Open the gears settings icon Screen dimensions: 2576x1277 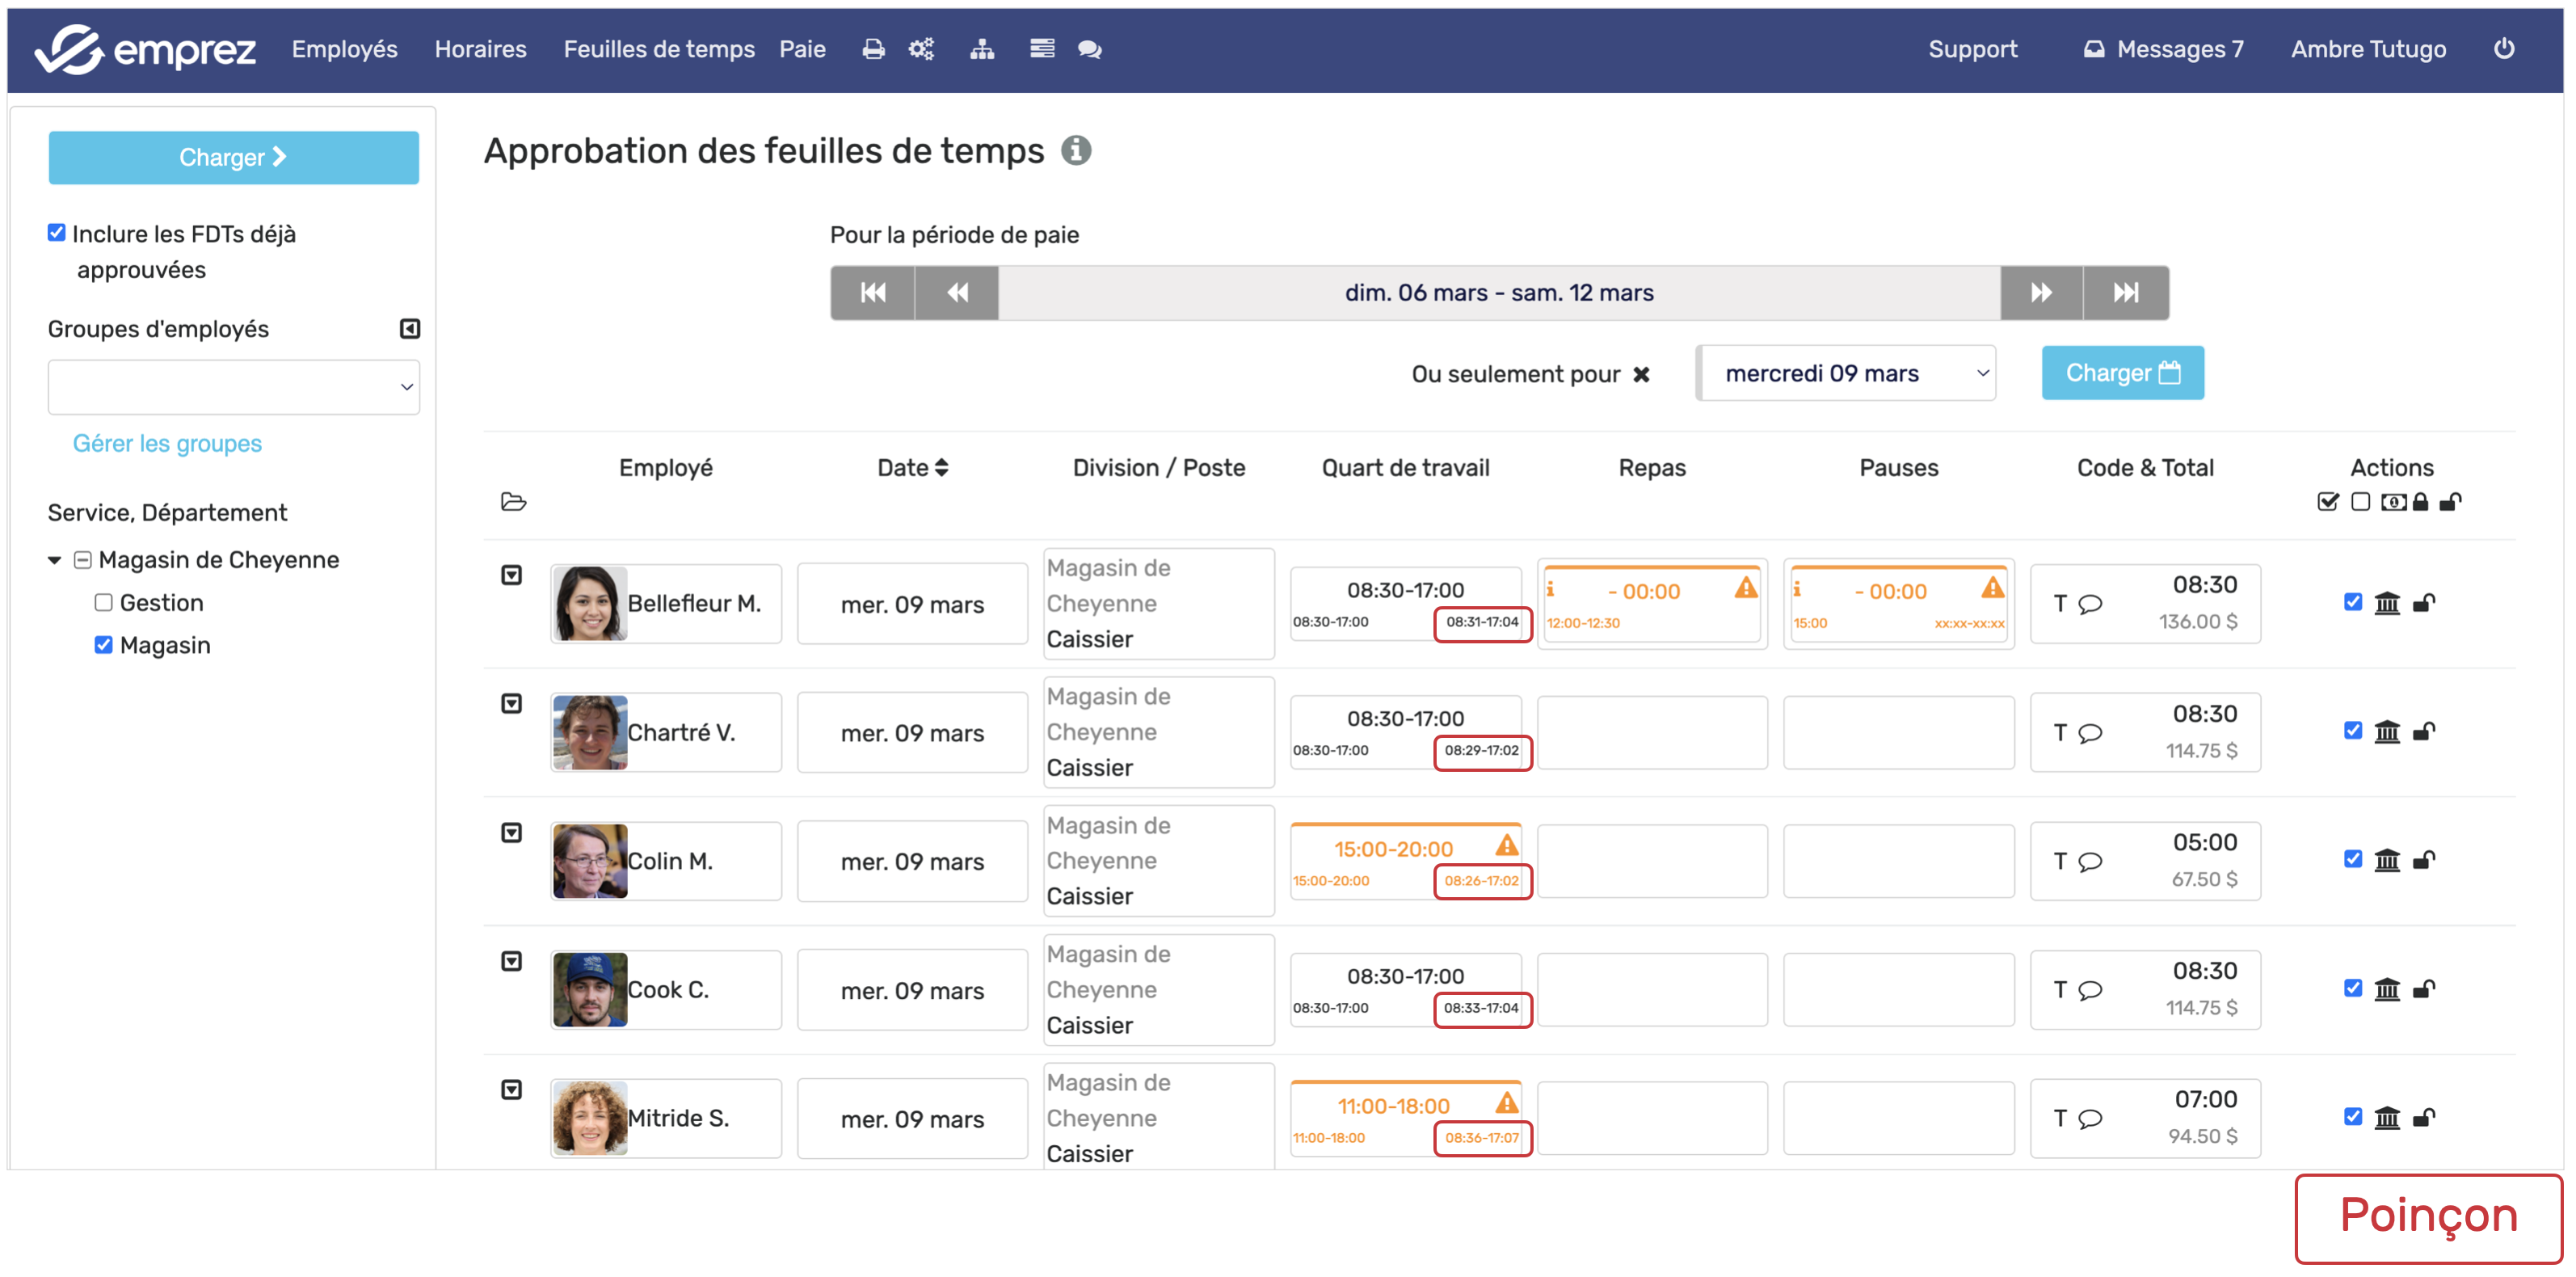[921, 49]
